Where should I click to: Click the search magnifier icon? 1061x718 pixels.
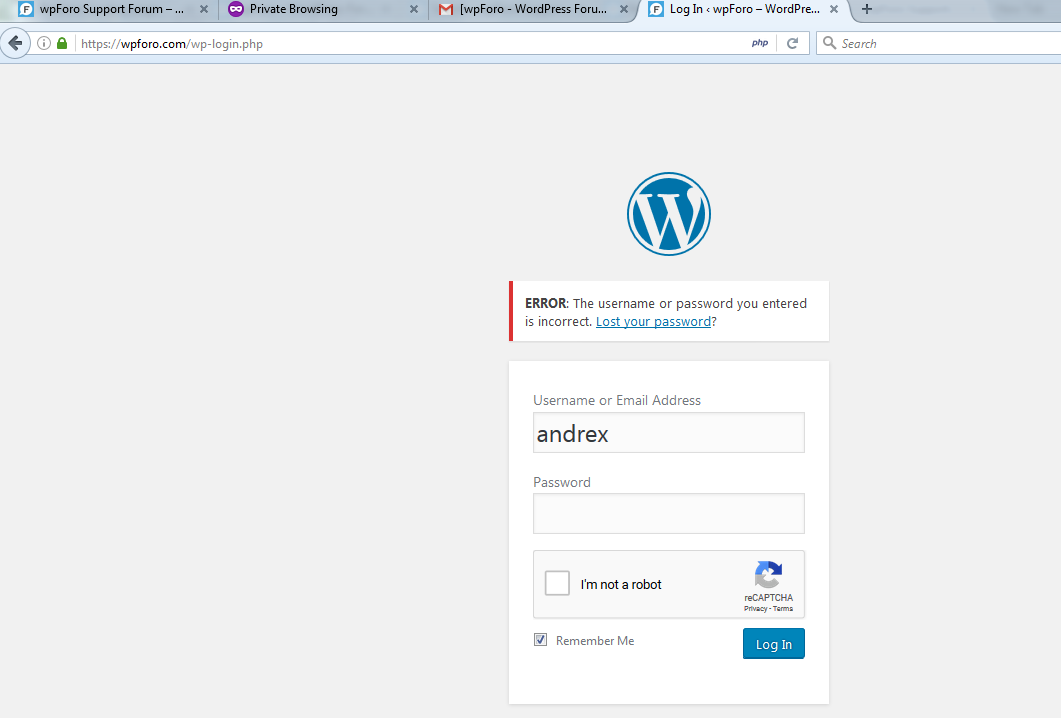[829, 44]
